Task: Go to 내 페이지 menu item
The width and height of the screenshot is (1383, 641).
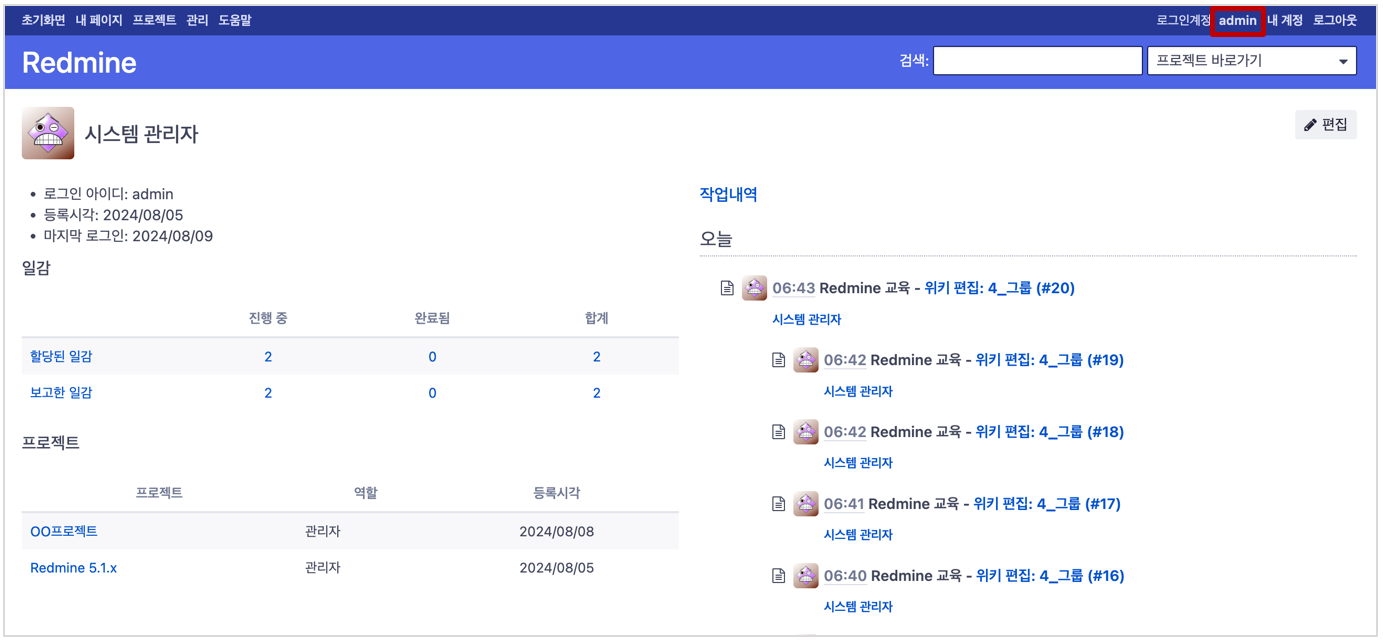Action: coord(99,20)
